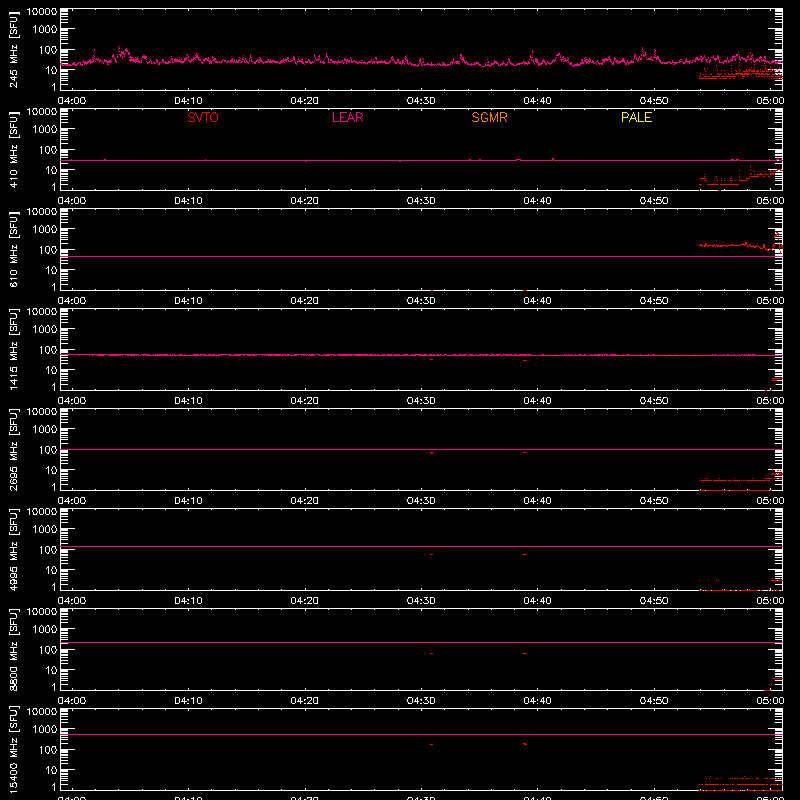800x800 pixels.
Task: Click 04:00 time label under 245 MHz plot
Action: 72,101
